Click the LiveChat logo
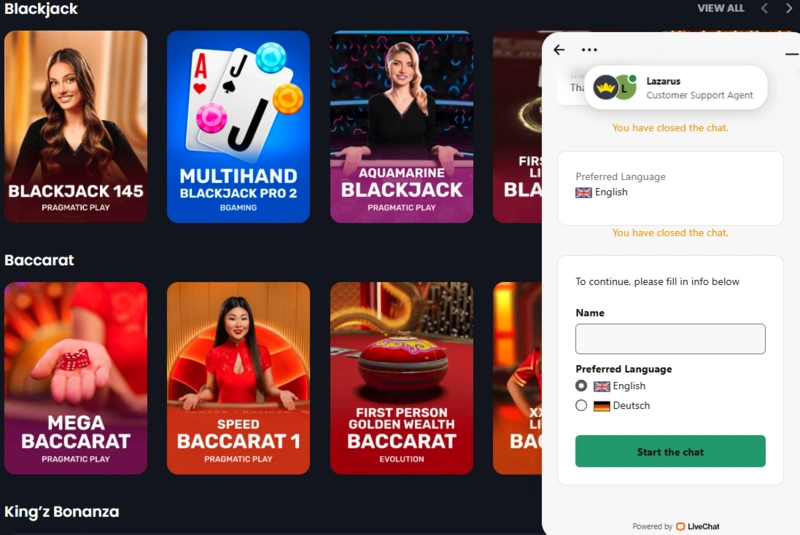Screen dimensions: 800x535 (x=698, y=526)
